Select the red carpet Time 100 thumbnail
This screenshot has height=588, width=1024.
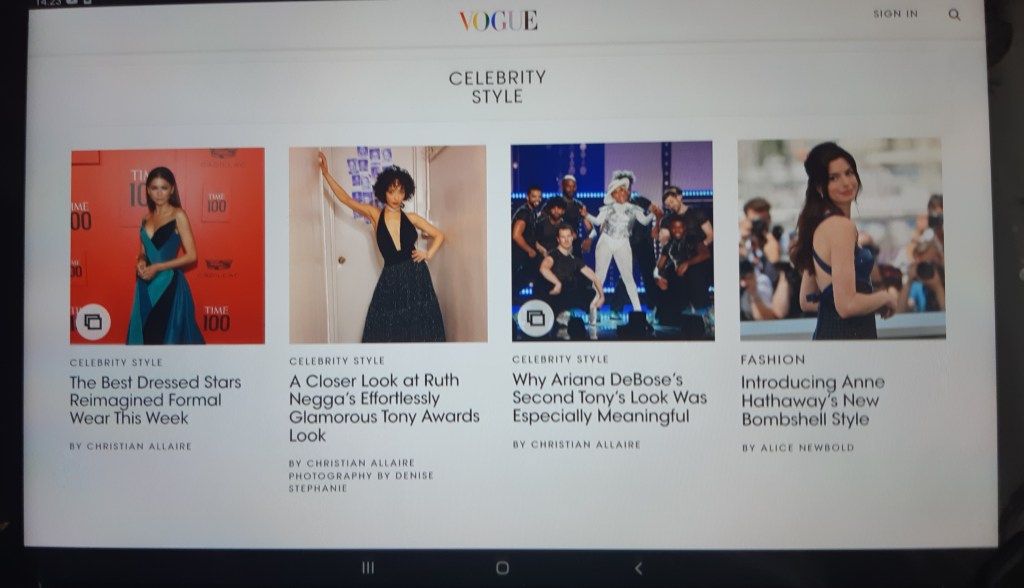coord(167,246)
